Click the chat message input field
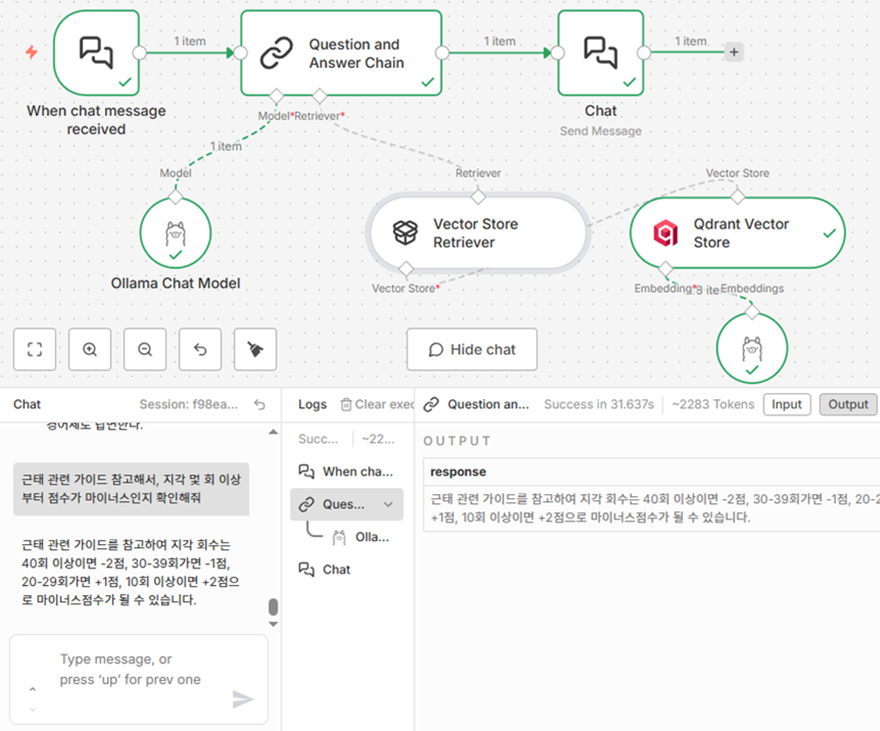The width and height of the screenshot is (880, 731). coord(130,669)
